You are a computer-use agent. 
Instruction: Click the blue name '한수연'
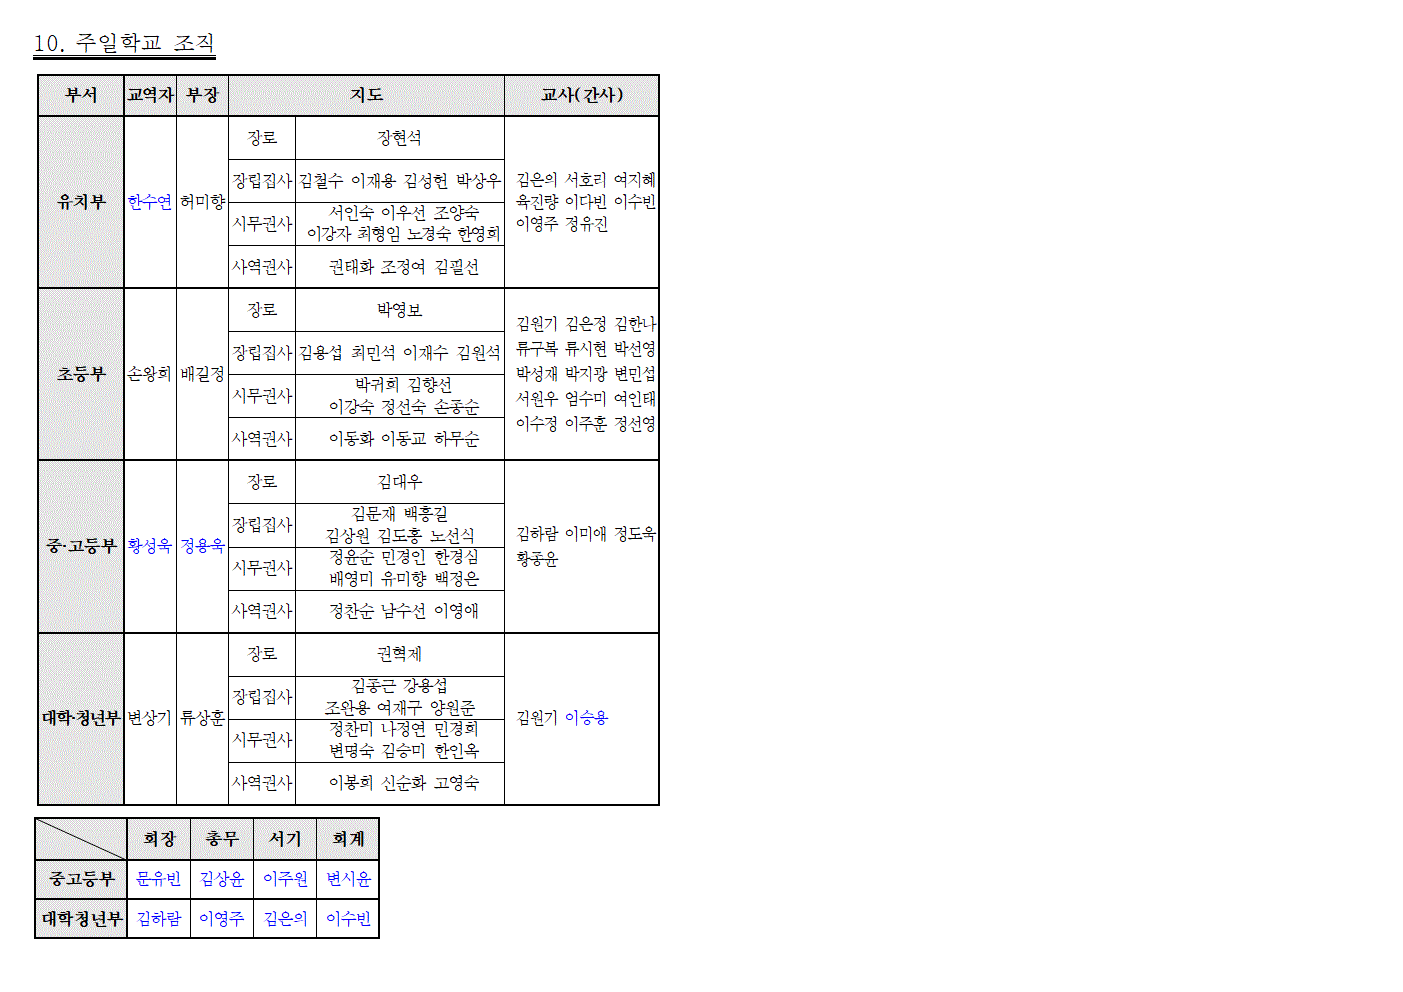tap(150, 202)
